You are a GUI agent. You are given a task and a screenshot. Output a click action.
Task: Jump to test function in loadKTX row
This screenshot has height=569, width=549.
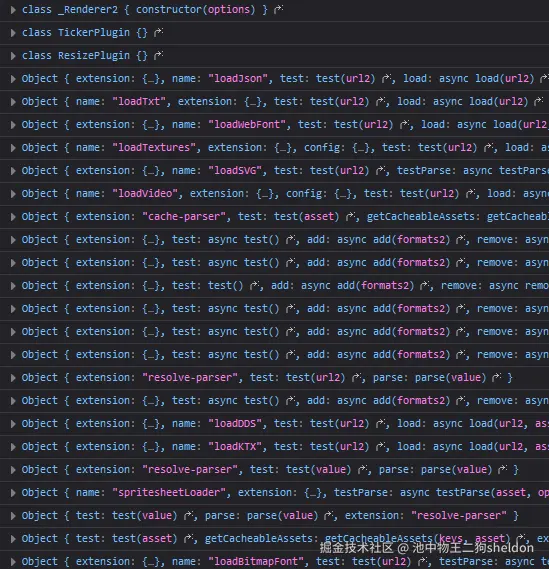[x=380, y=446]
